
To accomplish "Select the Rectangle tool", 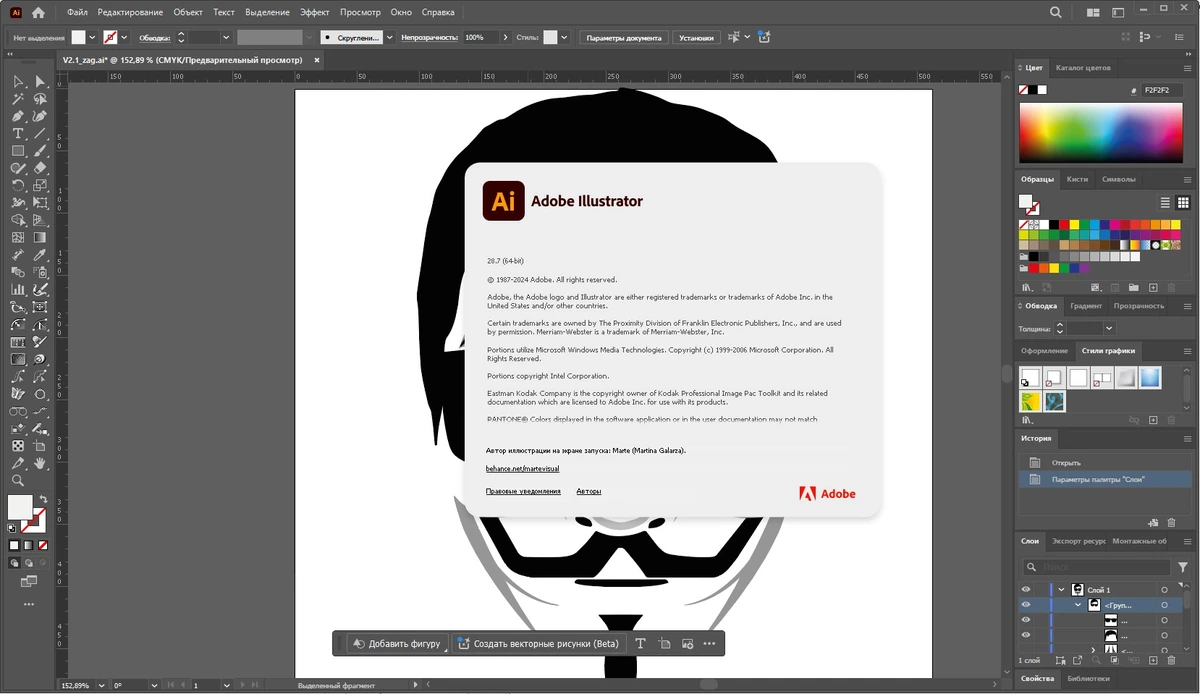I will [18, 151].
